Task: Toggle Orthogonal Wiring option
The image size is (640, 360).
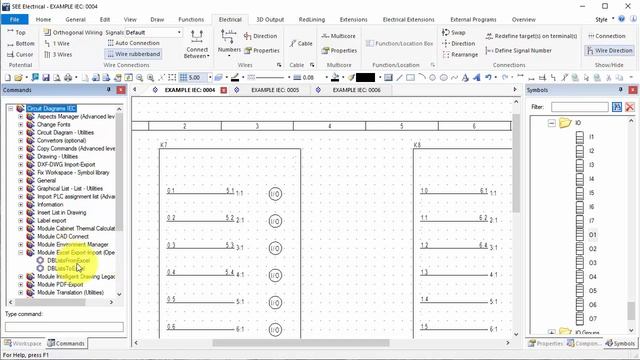Action: [x=73, y=32]
